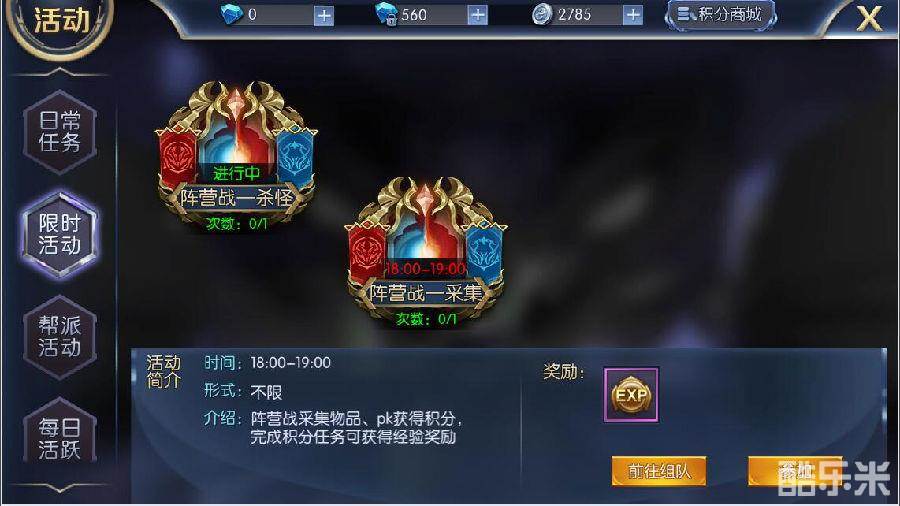
Task: Open the 阵营战—采集 event emblem
Action: (425, 251)
